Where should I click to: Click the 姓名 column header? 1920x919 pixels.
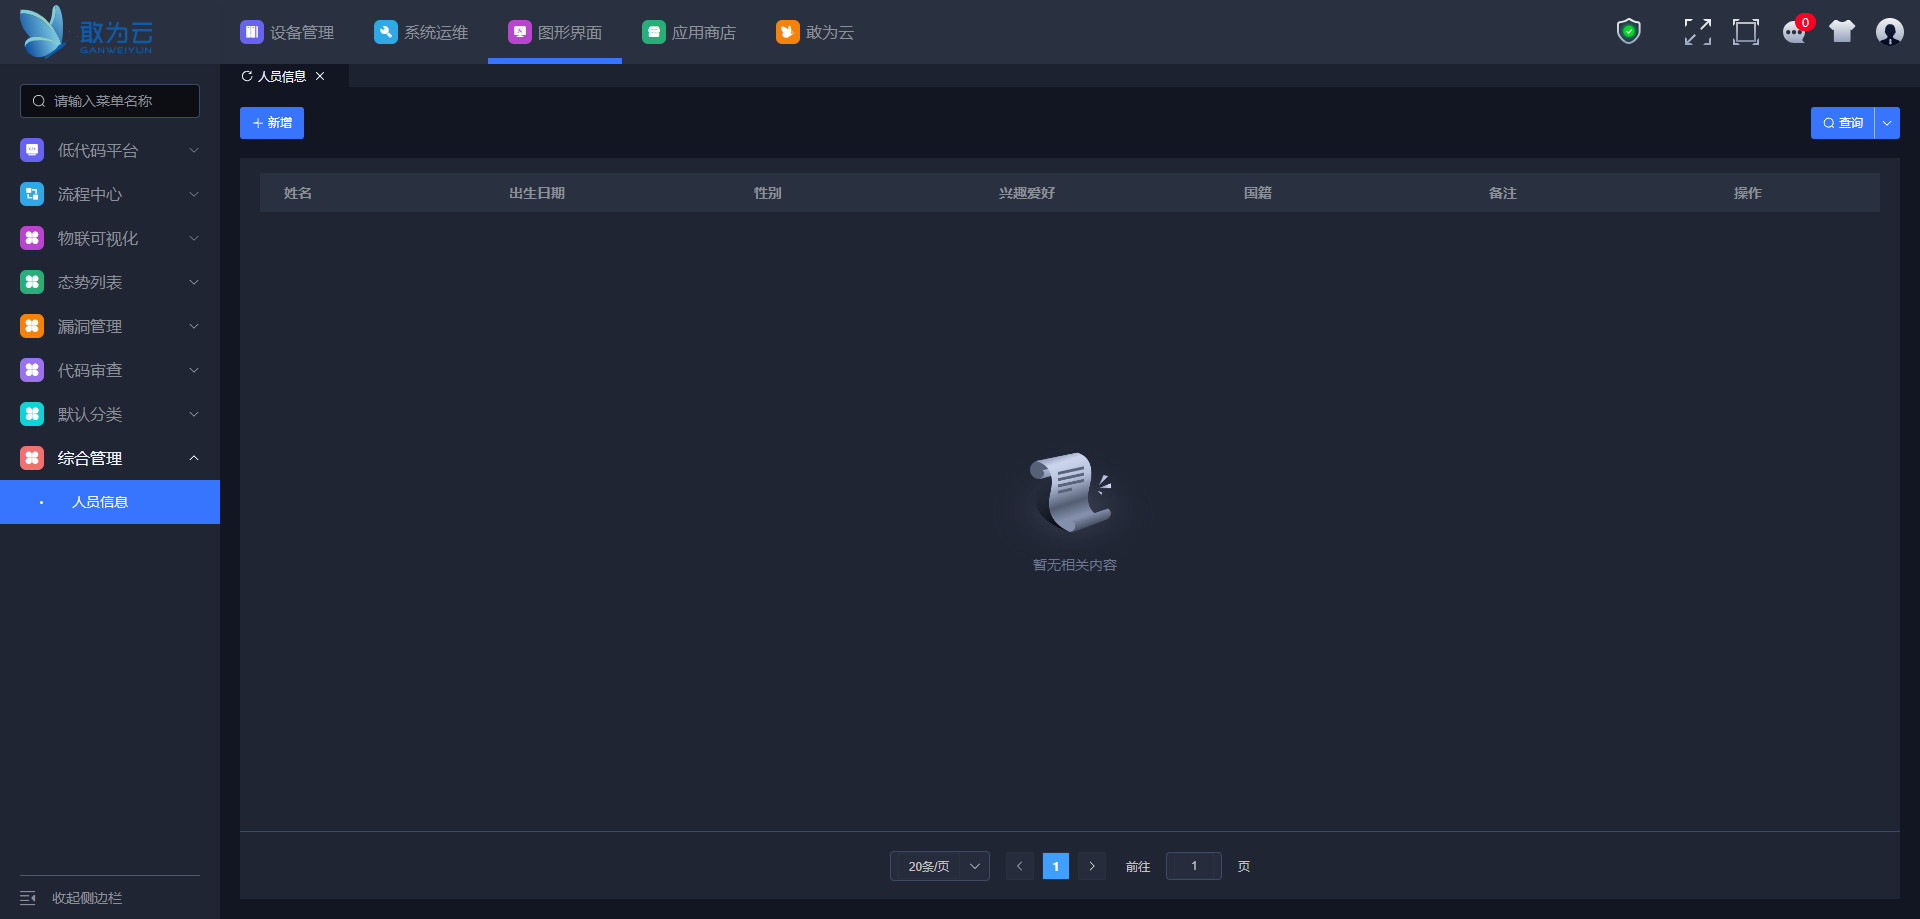298,193
